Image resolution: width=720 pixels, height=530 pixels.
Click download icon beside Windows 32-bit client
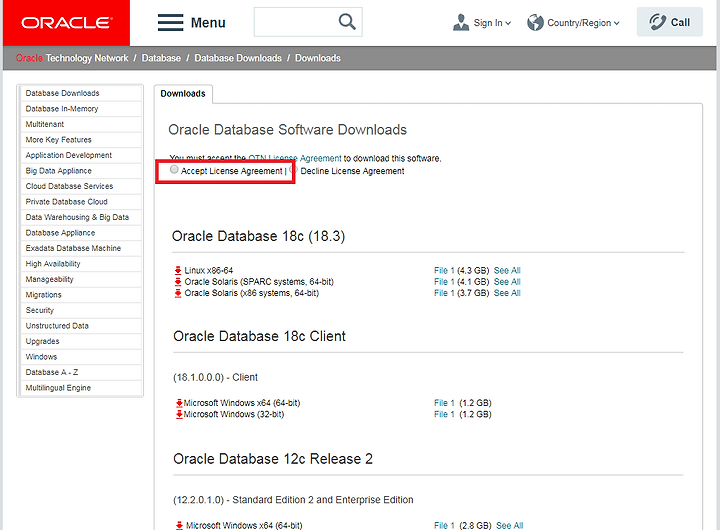(180, 414)
